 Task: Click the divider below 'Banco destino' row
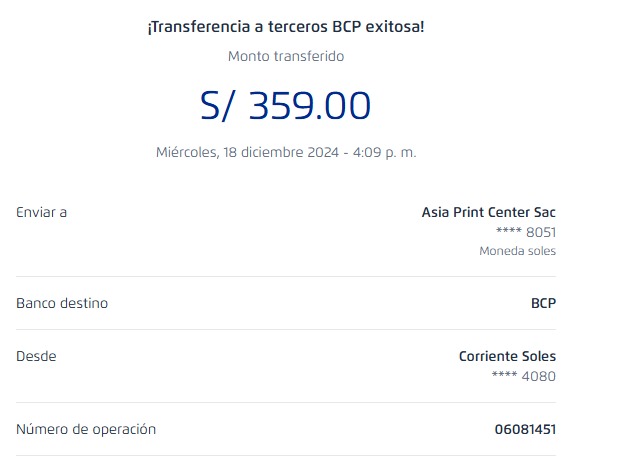pyautogui.click(x=285, y=329)
